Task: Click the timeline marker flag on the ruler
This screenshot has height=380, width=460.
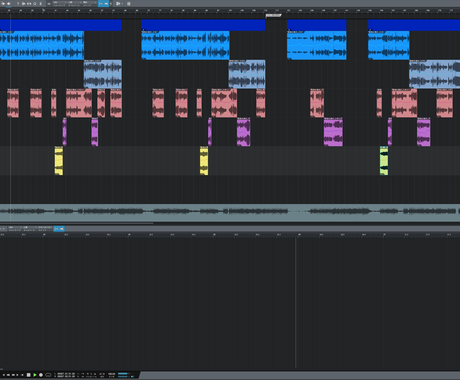Action: pos(273,15)
